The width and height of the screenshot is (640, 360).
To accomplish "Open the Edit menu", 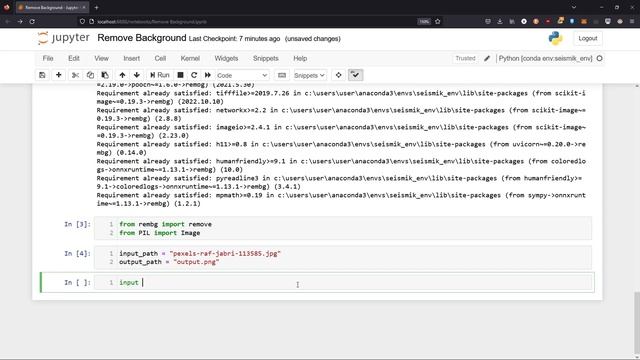I will coord(74,58).
